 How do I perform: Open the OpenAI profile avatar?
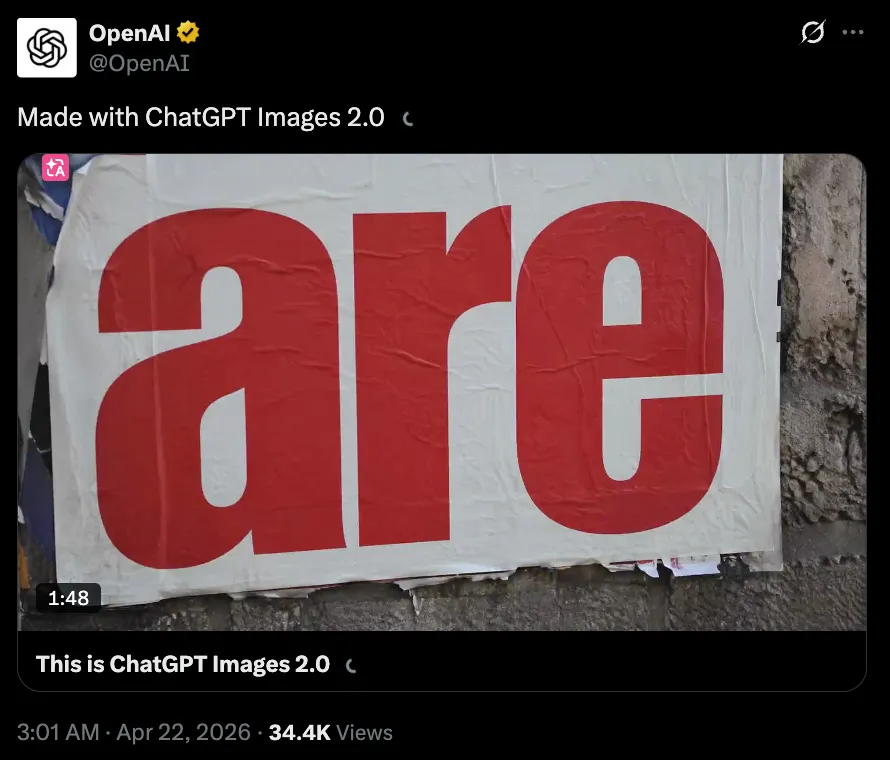tap(47, 48)
